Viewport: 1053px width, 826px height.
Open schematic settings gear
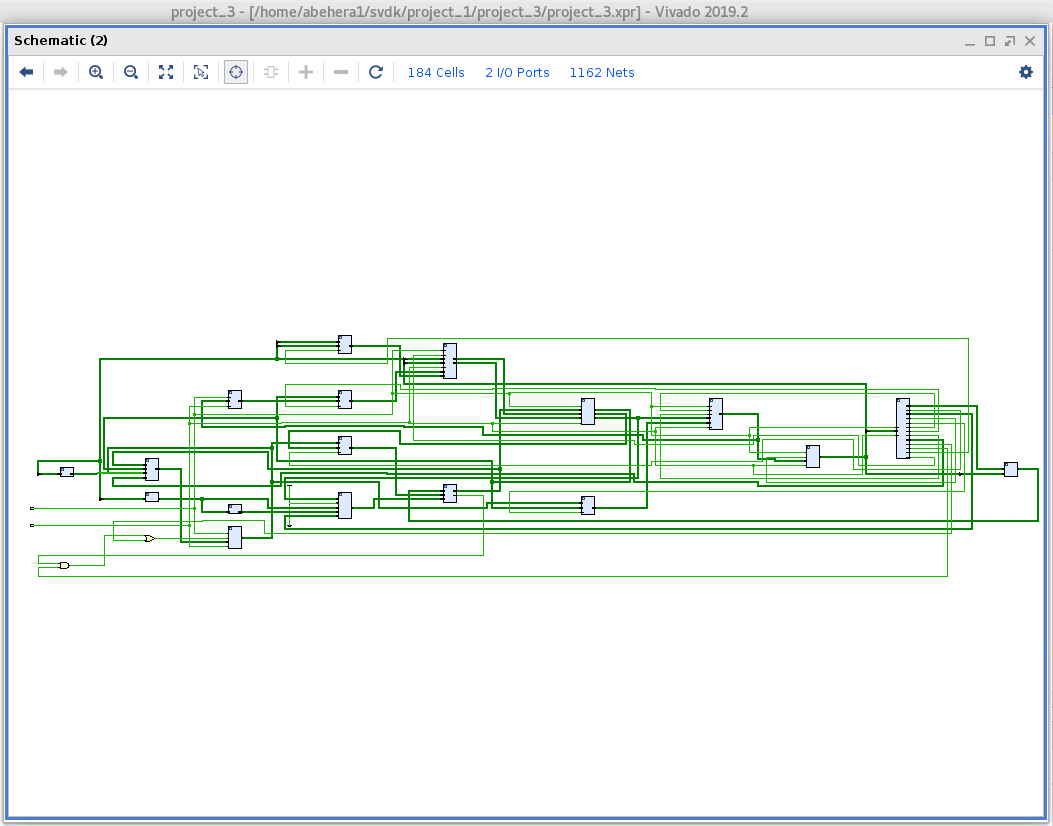[1026, 72]
